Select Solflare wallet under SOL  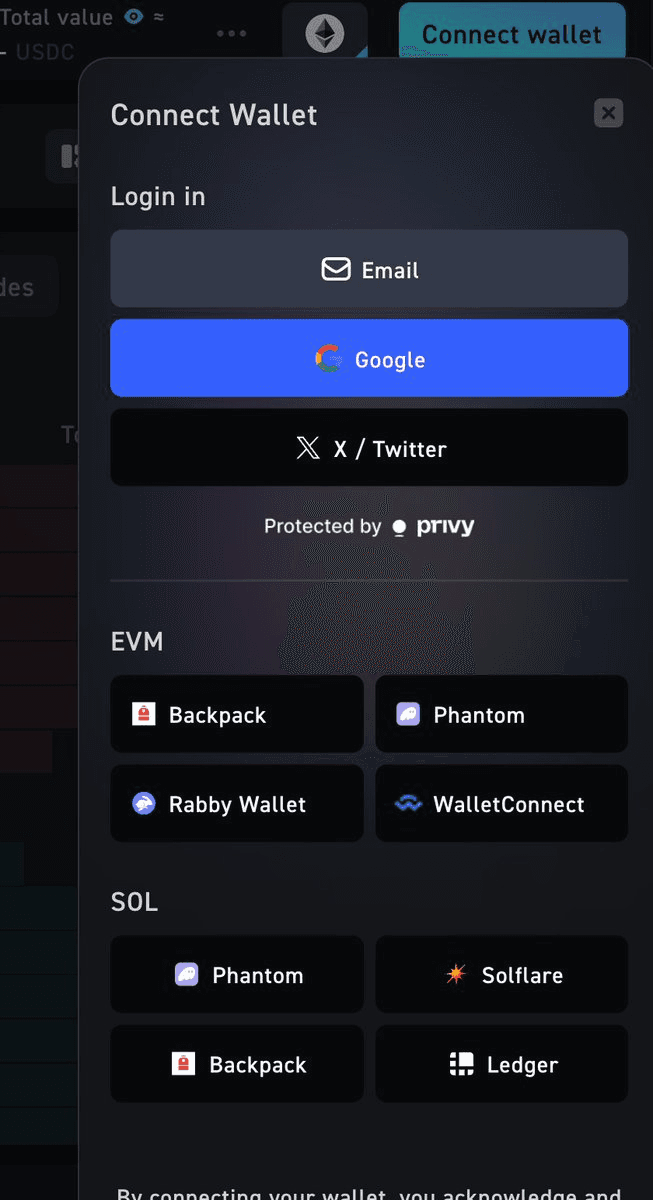(x=501, y=974)
